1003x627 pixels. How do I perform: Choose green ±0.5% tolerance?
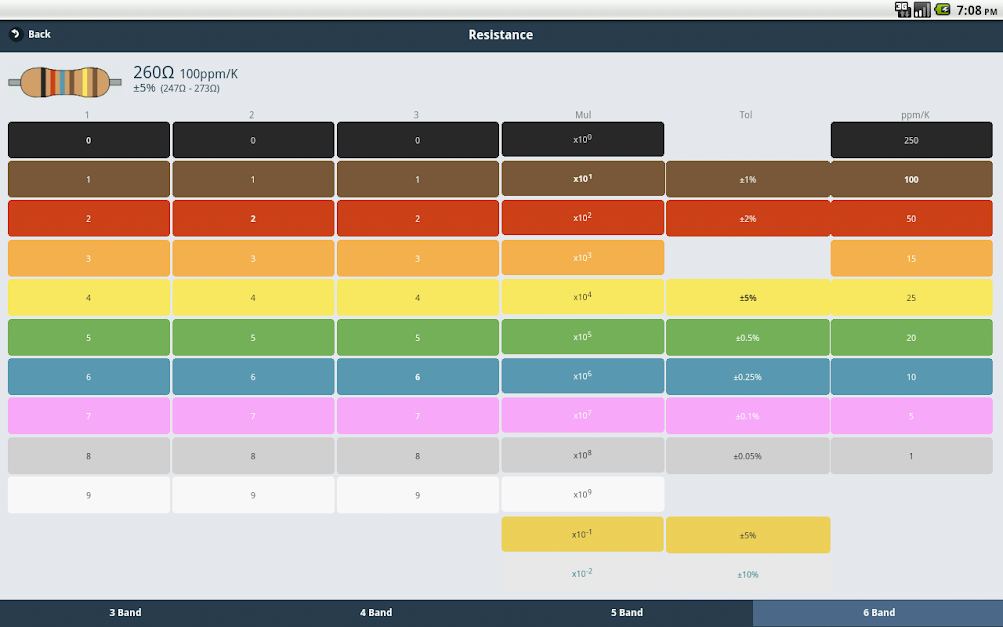[x=748, y=337]
